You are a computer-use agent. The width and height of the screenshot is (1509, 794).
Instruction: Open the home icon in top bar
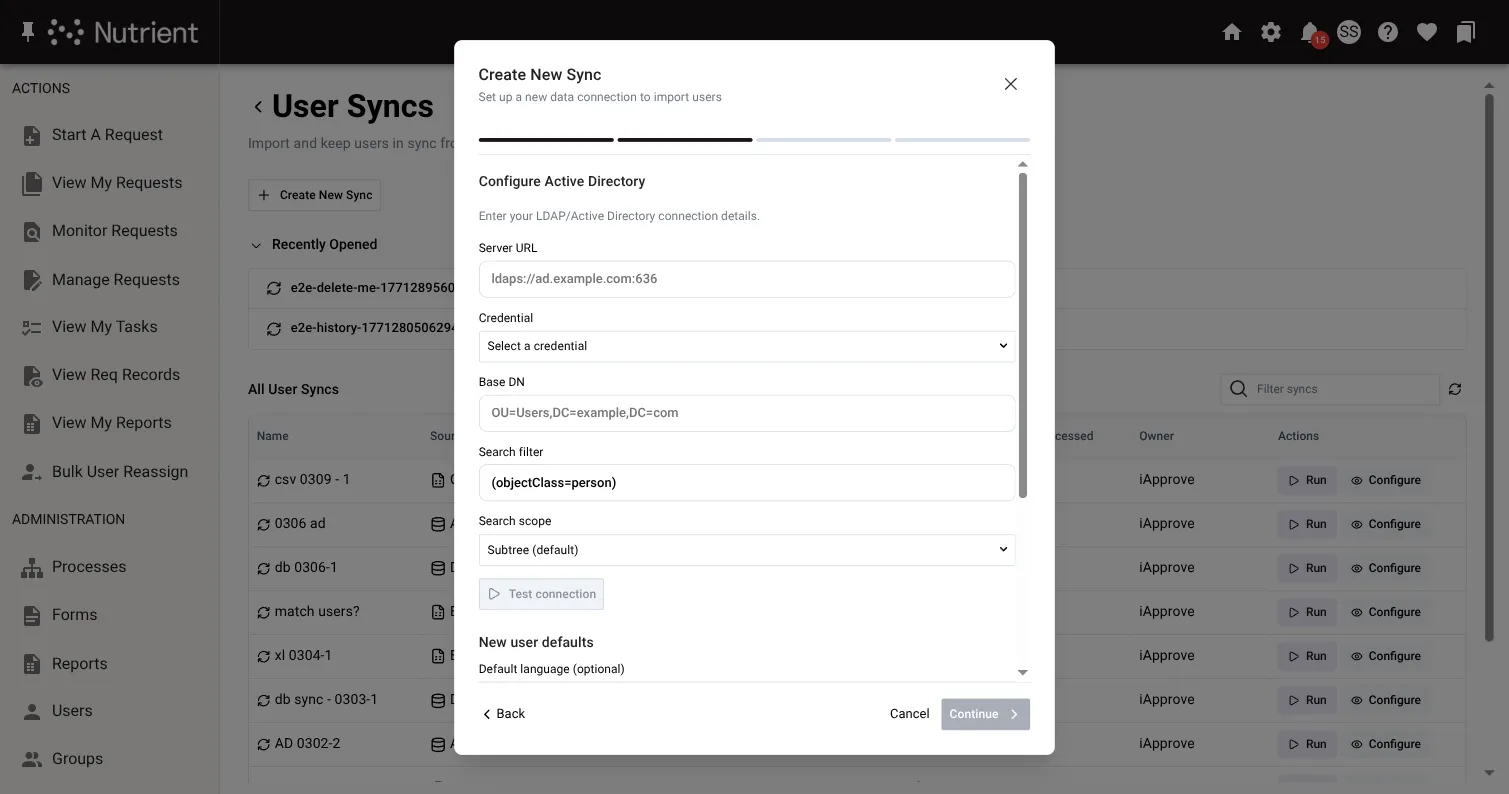(1232, 32)
